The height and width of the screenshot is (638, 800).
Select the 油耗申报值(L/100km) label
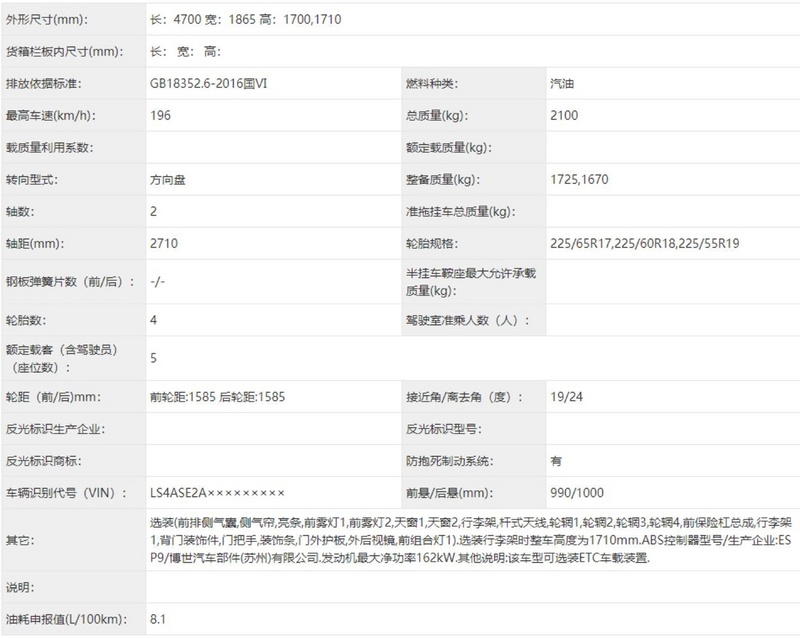point(66,619)
